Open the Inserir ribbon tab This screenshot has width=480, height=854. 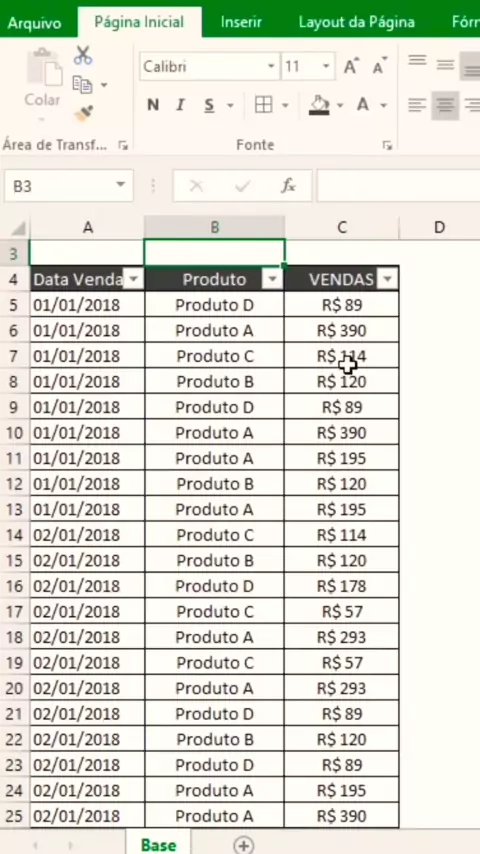click(241, 22)
